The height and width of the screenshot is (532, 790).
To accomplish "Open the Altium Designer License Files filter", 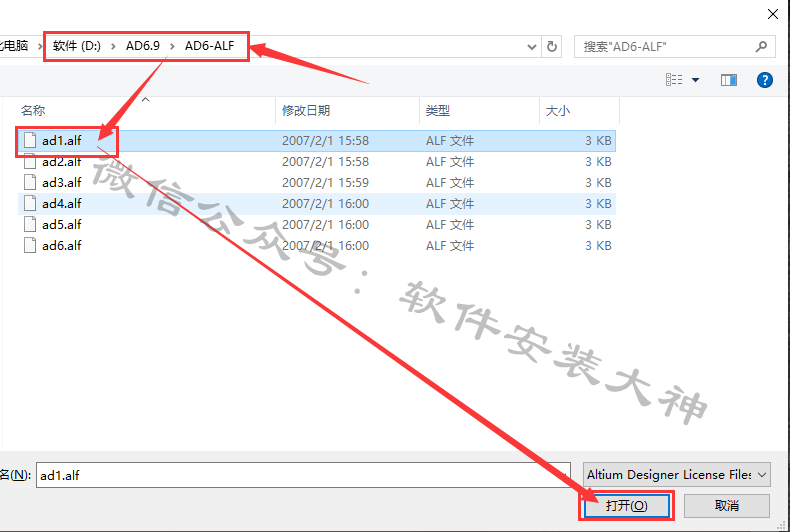I will pos(677,475).
